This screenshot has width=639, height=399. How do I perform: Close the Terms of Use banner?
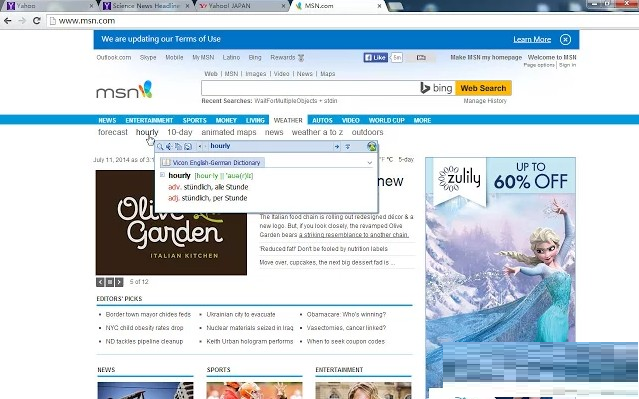565,40
